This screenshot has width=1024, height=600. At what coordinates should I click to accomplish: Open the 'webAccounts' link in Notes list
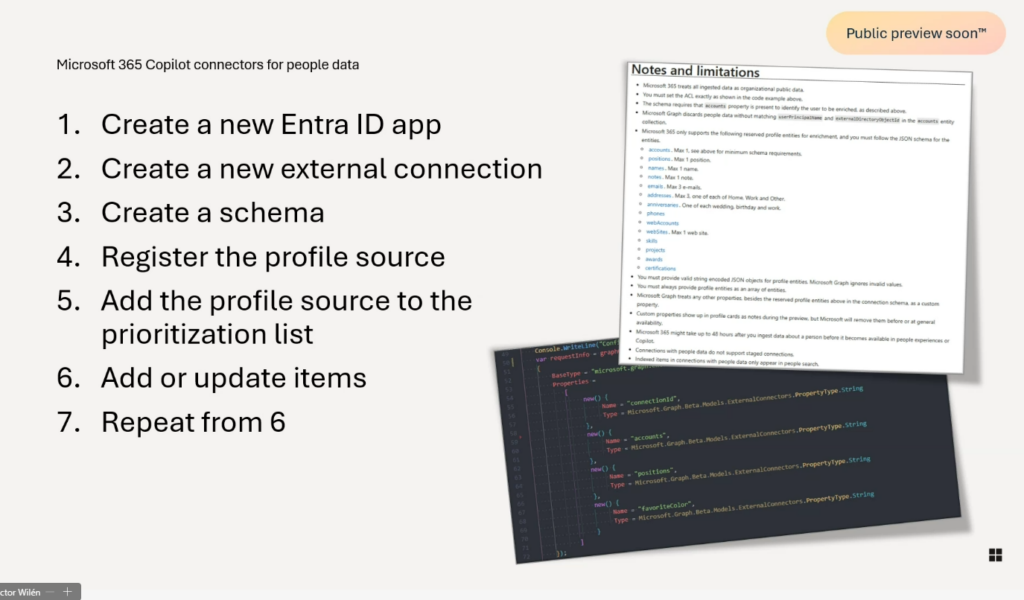(x=662, y=223)
